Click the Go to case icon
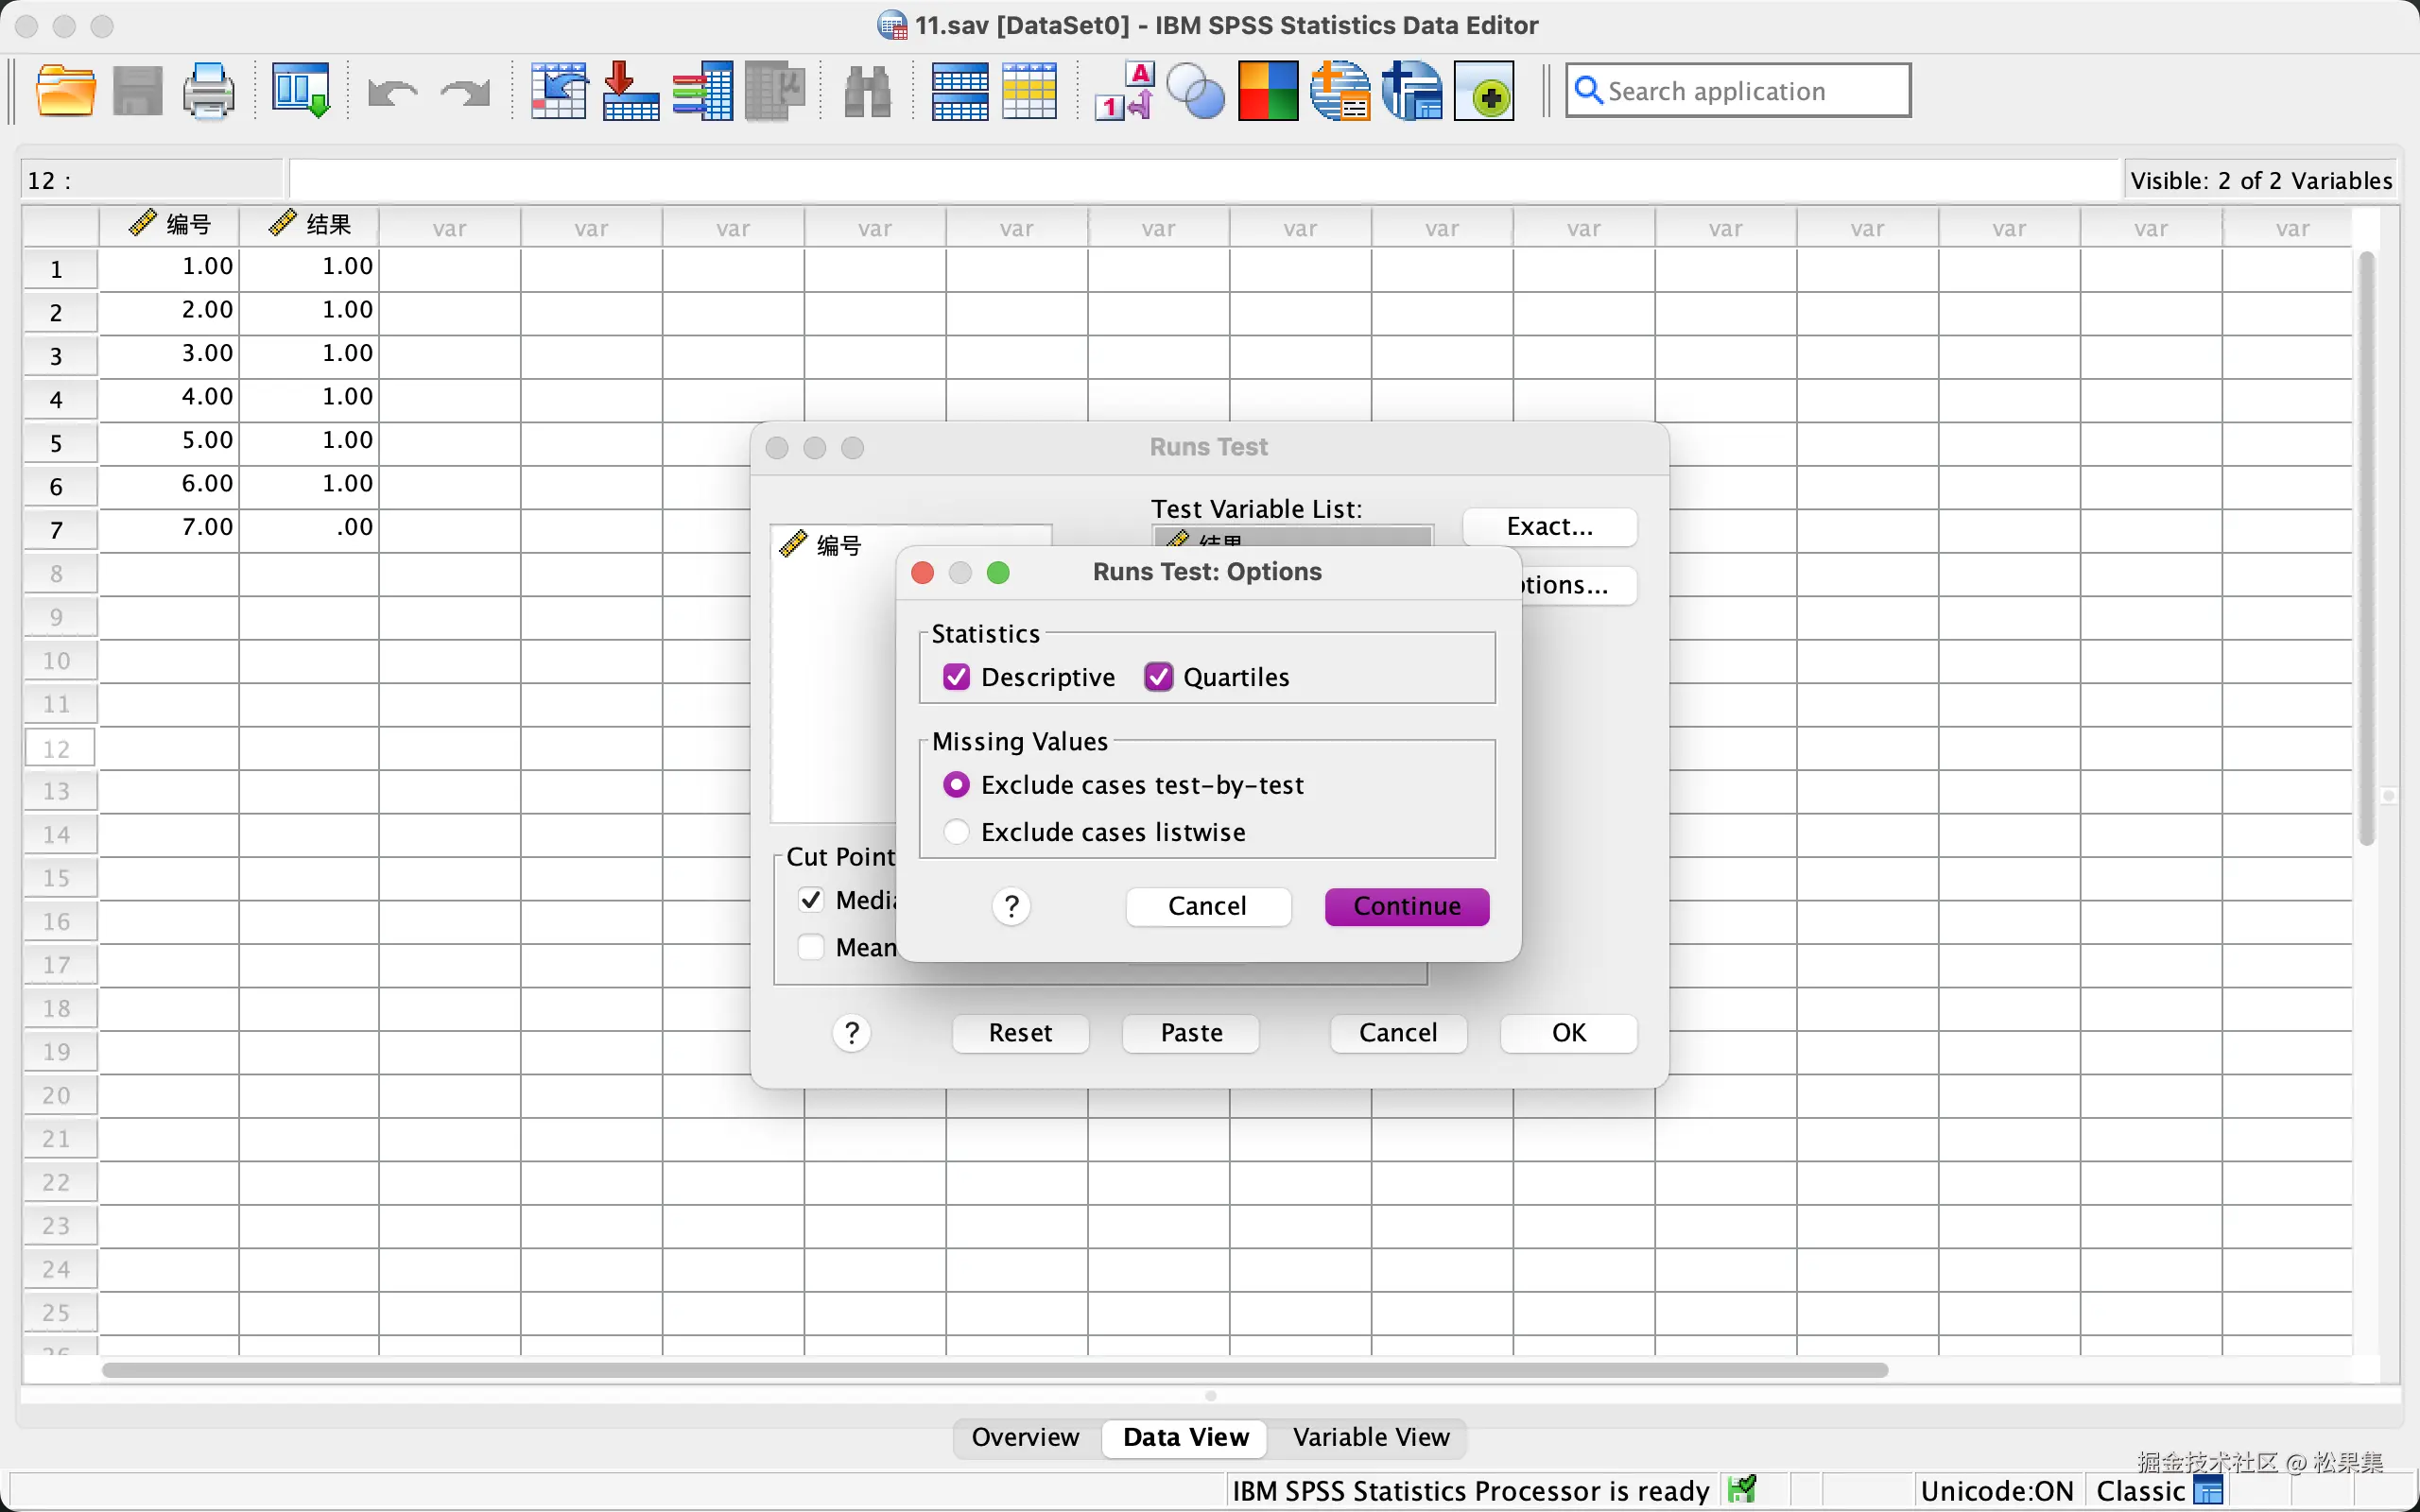The image size is (2420, 1512). pyautogui.click(x=558, y=91)
